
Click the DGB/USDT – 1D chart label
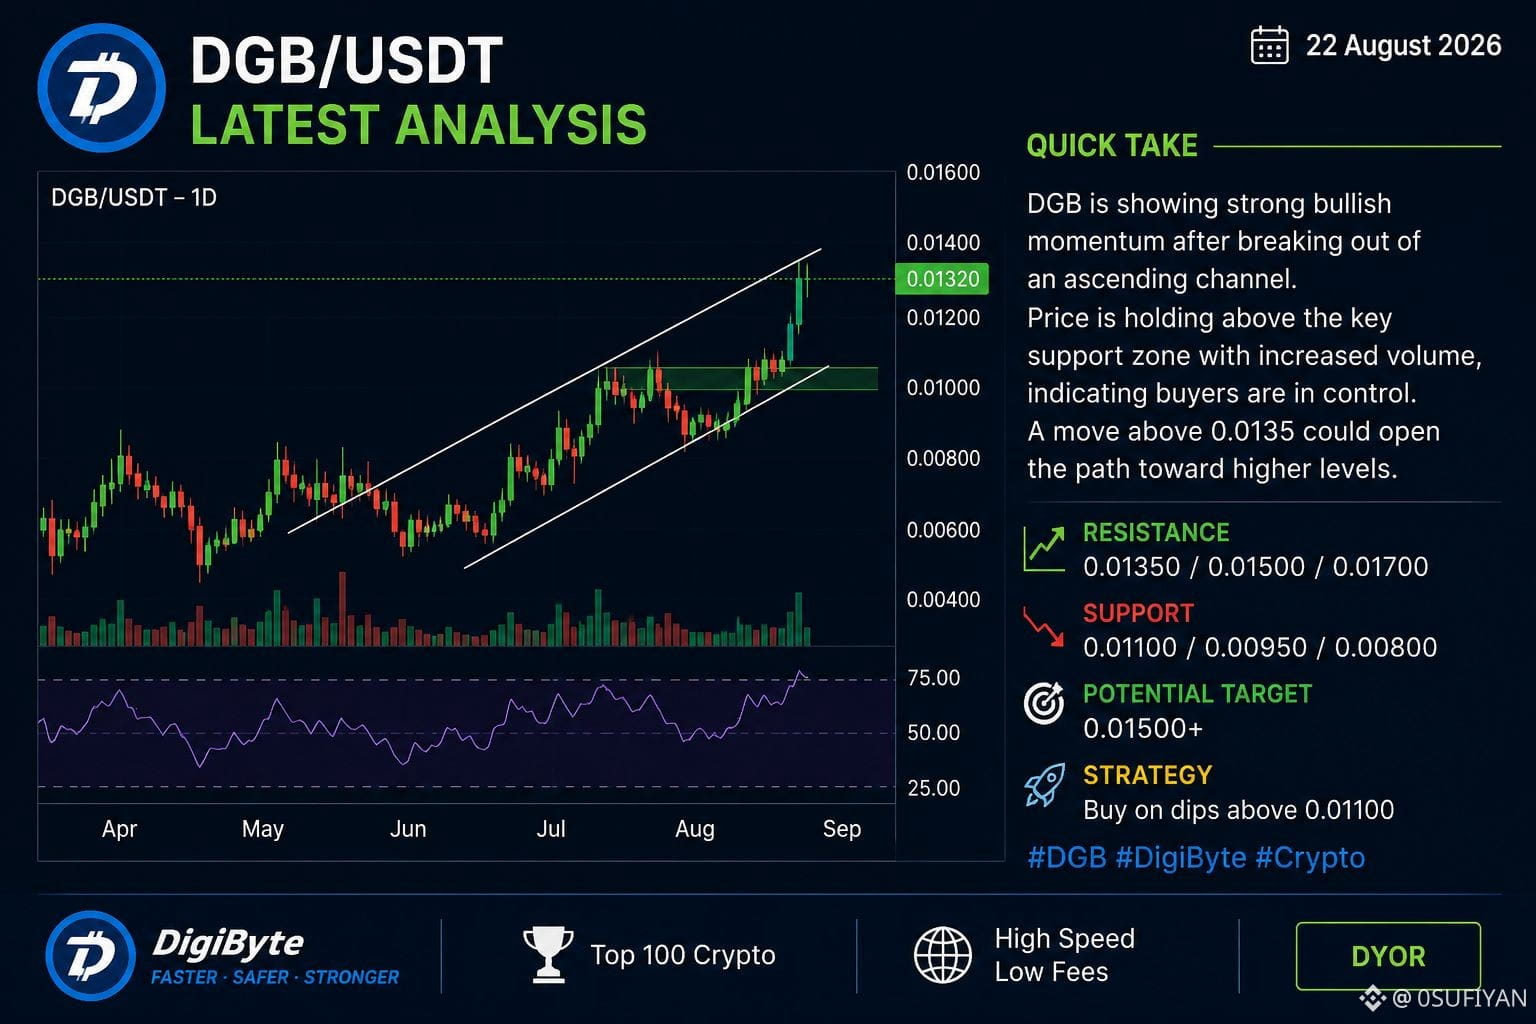click(134, 198)
